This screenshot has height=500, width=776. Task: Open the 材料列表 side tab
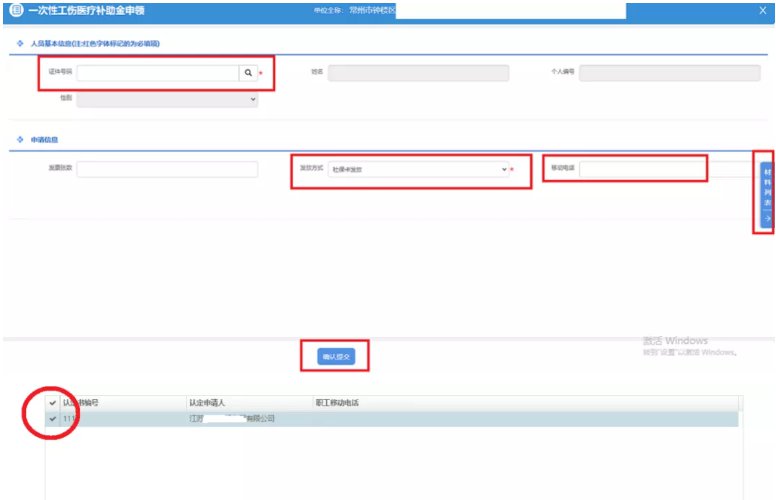point(767,195)
